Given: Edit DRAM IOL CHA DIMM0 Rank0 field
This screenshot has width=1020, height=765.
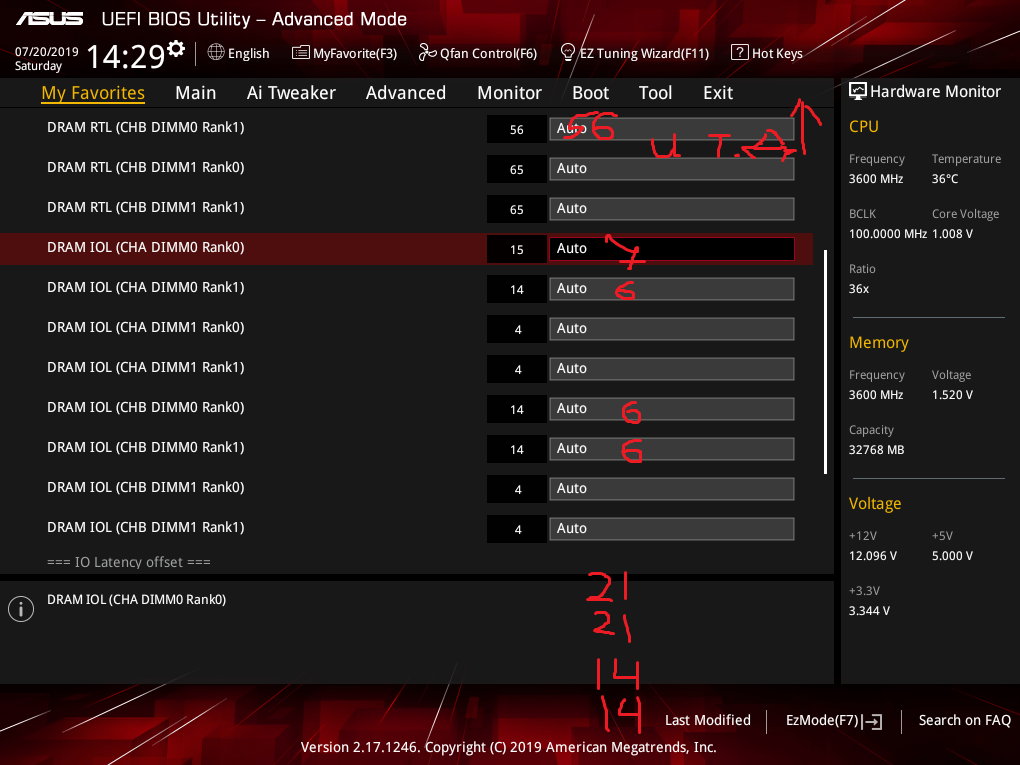Looking at the screenshot, I should point(671,248).
